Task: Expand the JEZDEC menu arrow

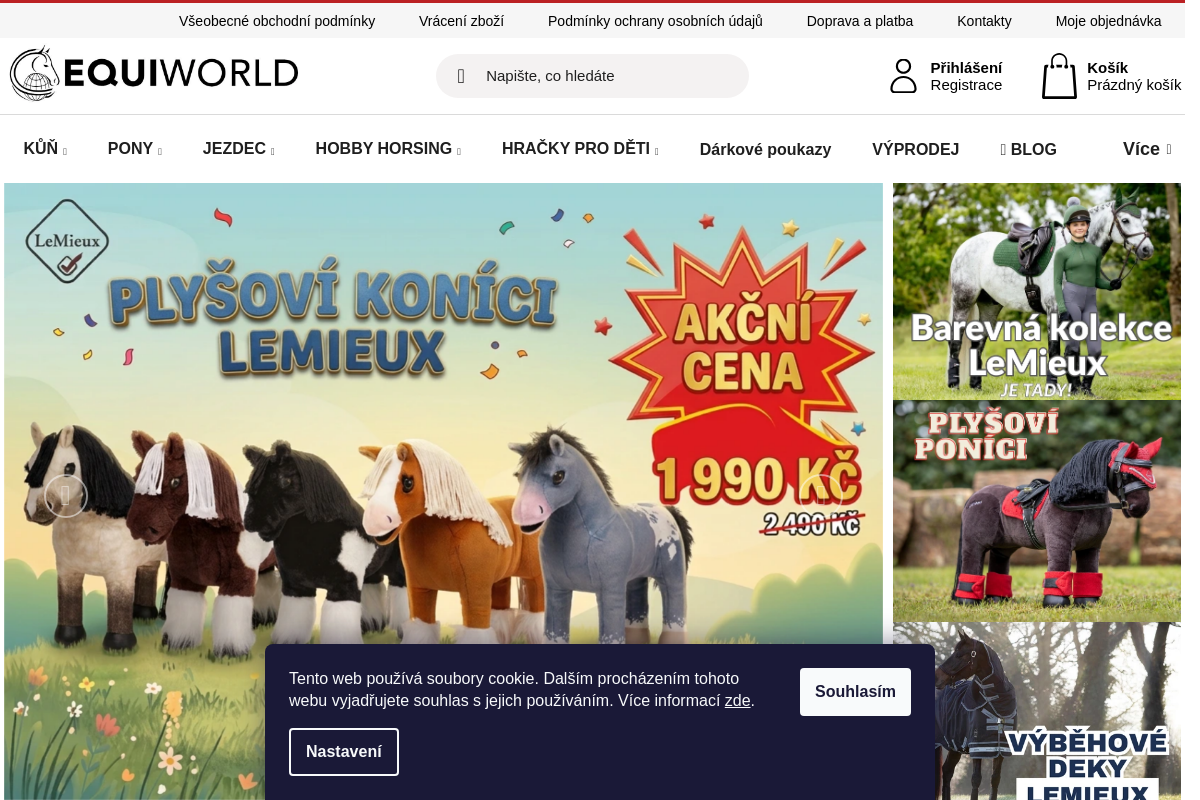Action: click(272, 152)
